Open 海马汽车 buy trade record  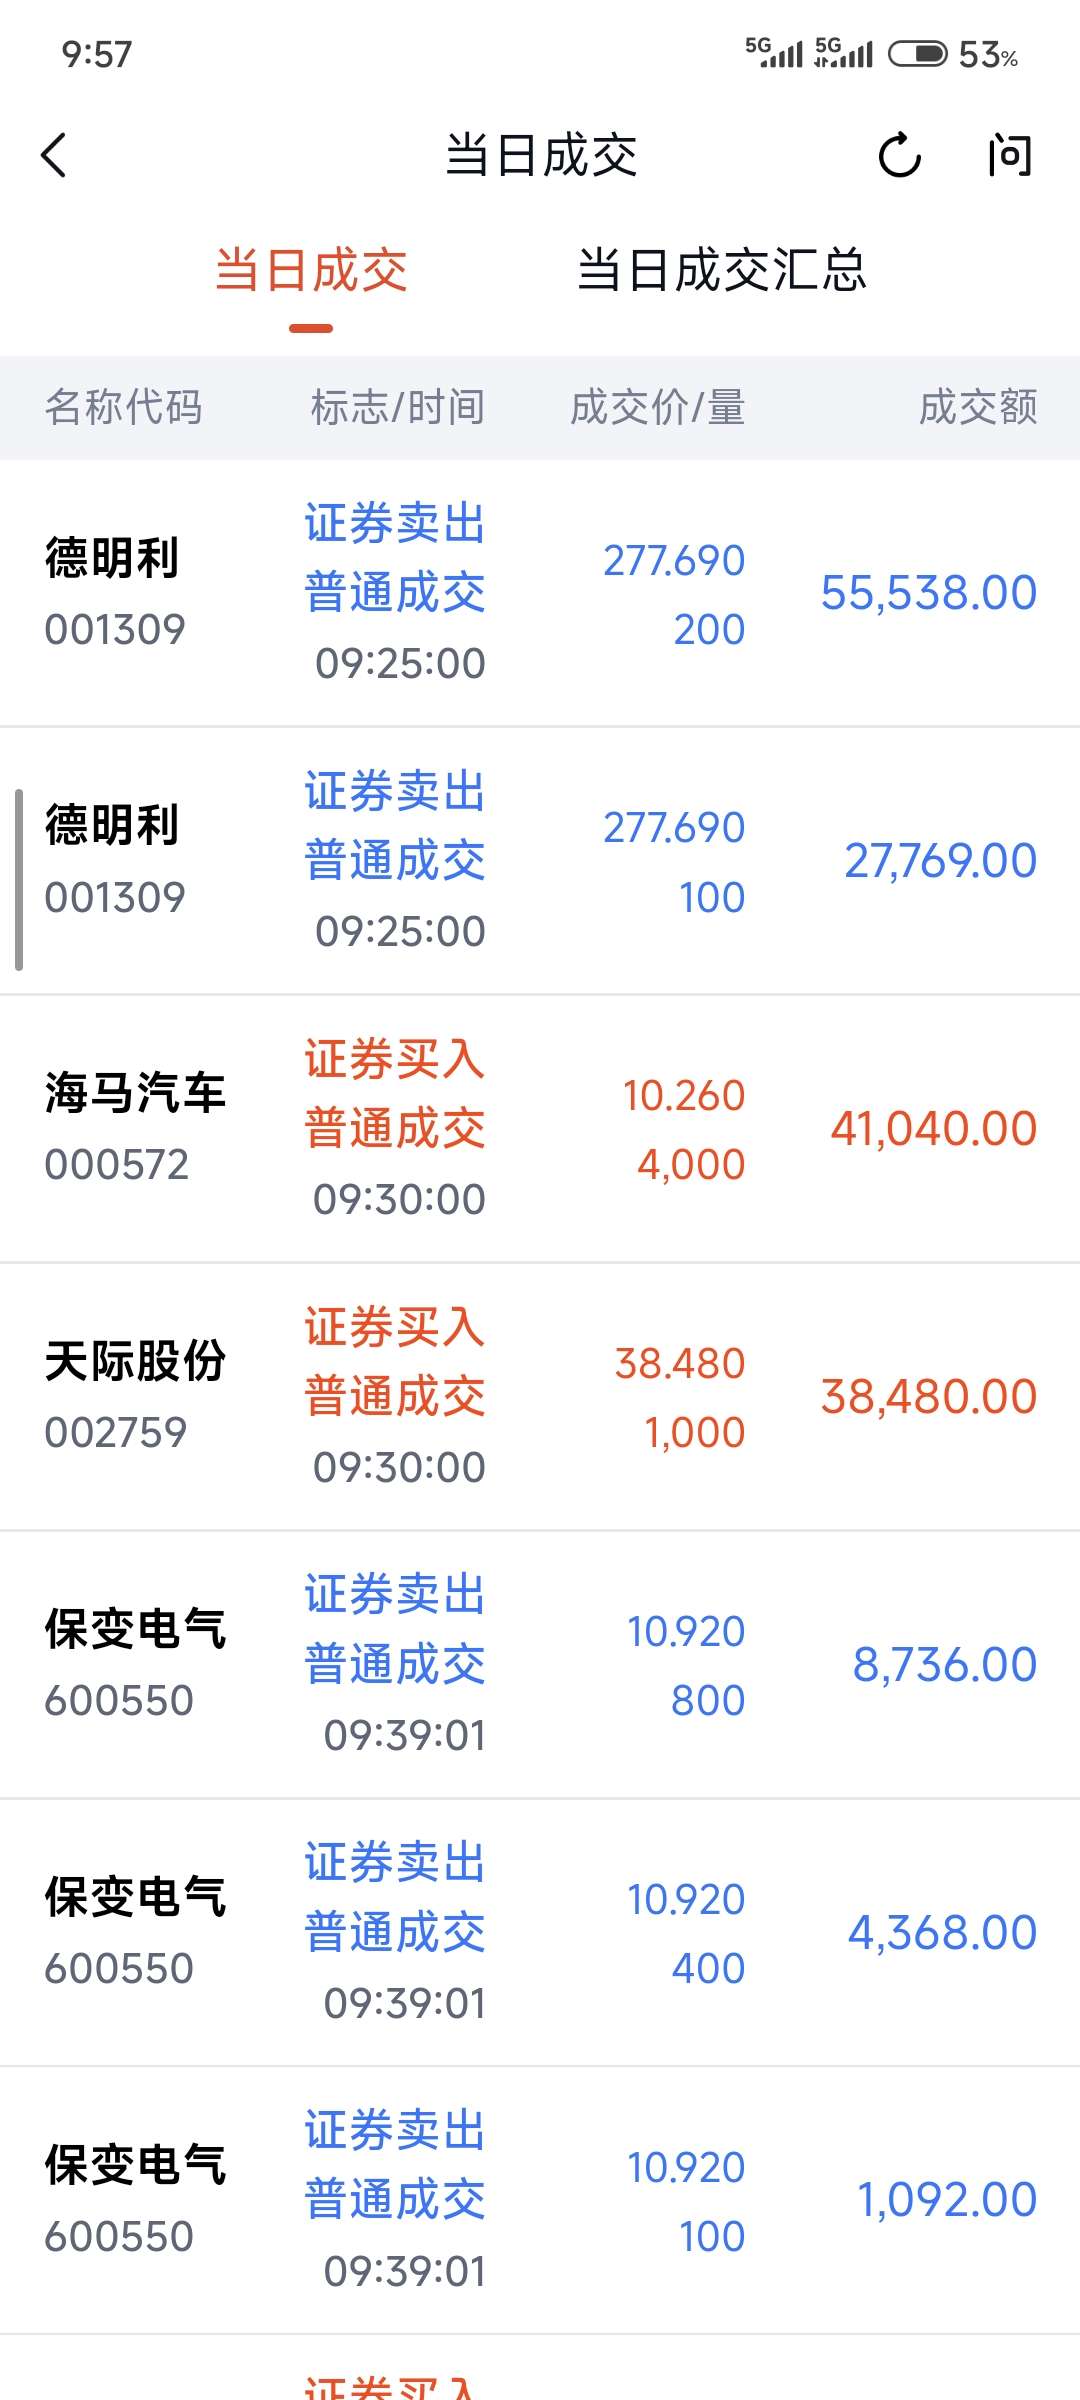tap(540, 1129)
